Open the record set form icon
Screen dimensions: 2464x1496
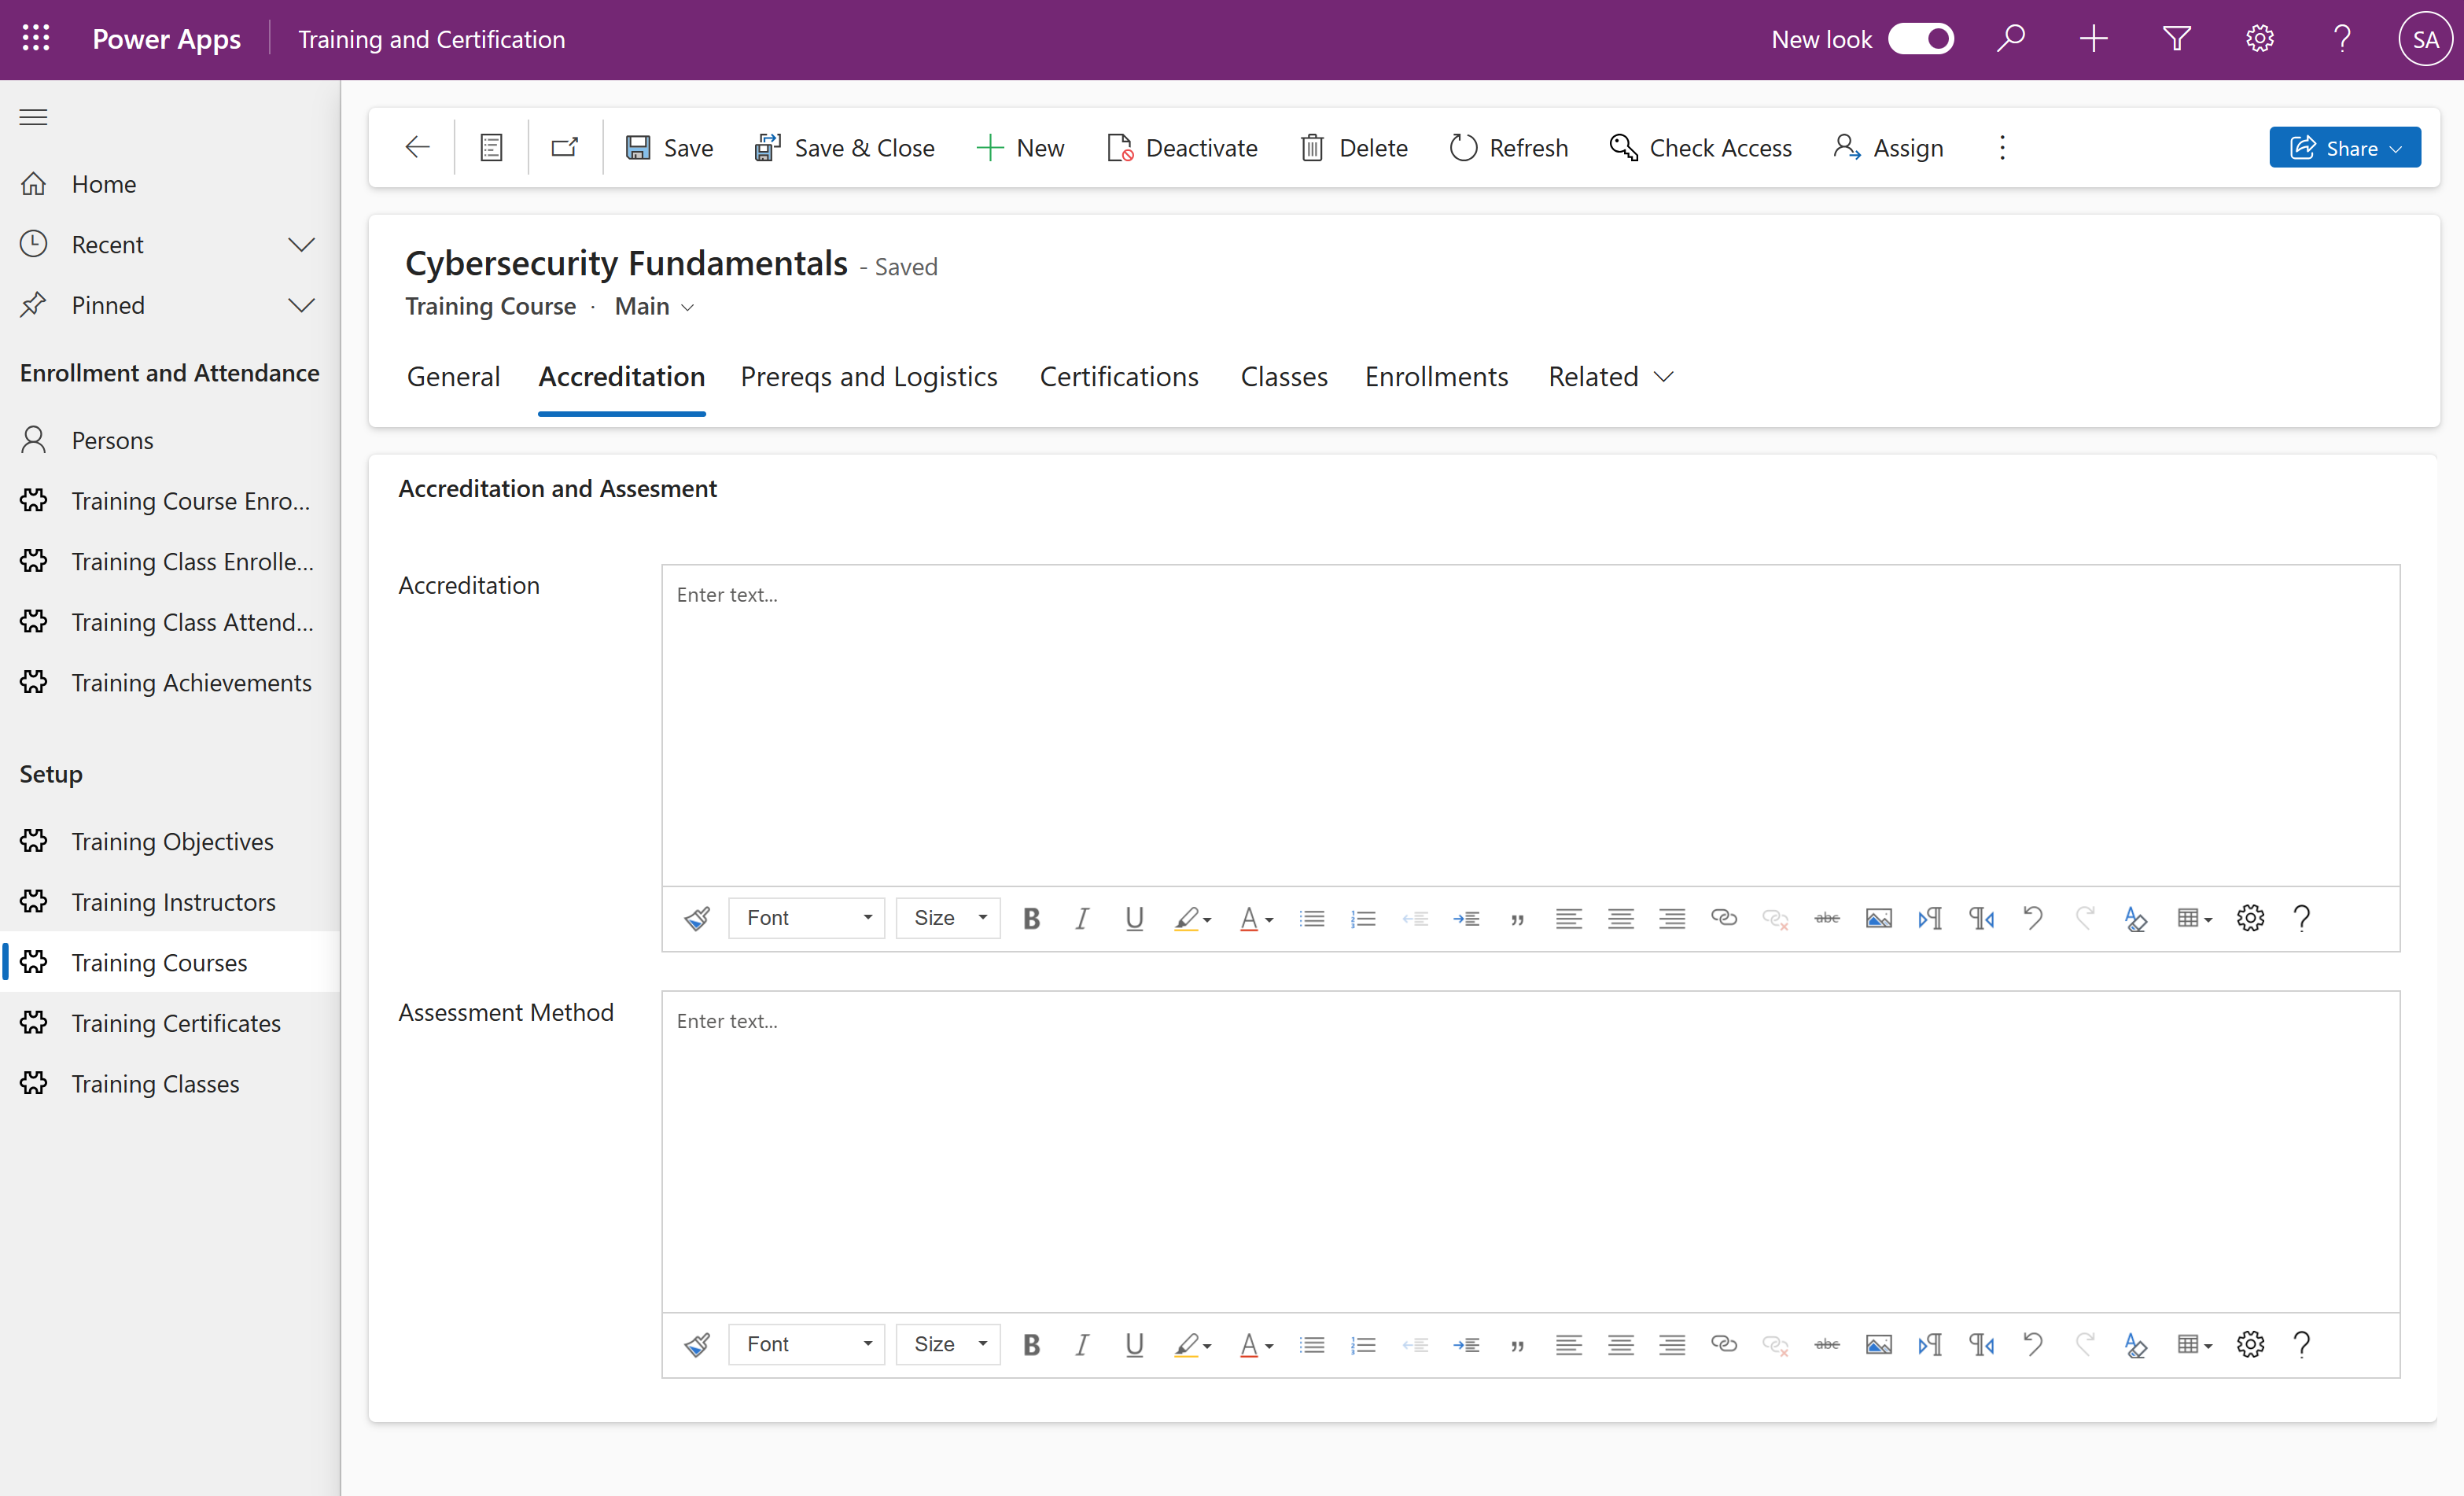coord(491,148)
